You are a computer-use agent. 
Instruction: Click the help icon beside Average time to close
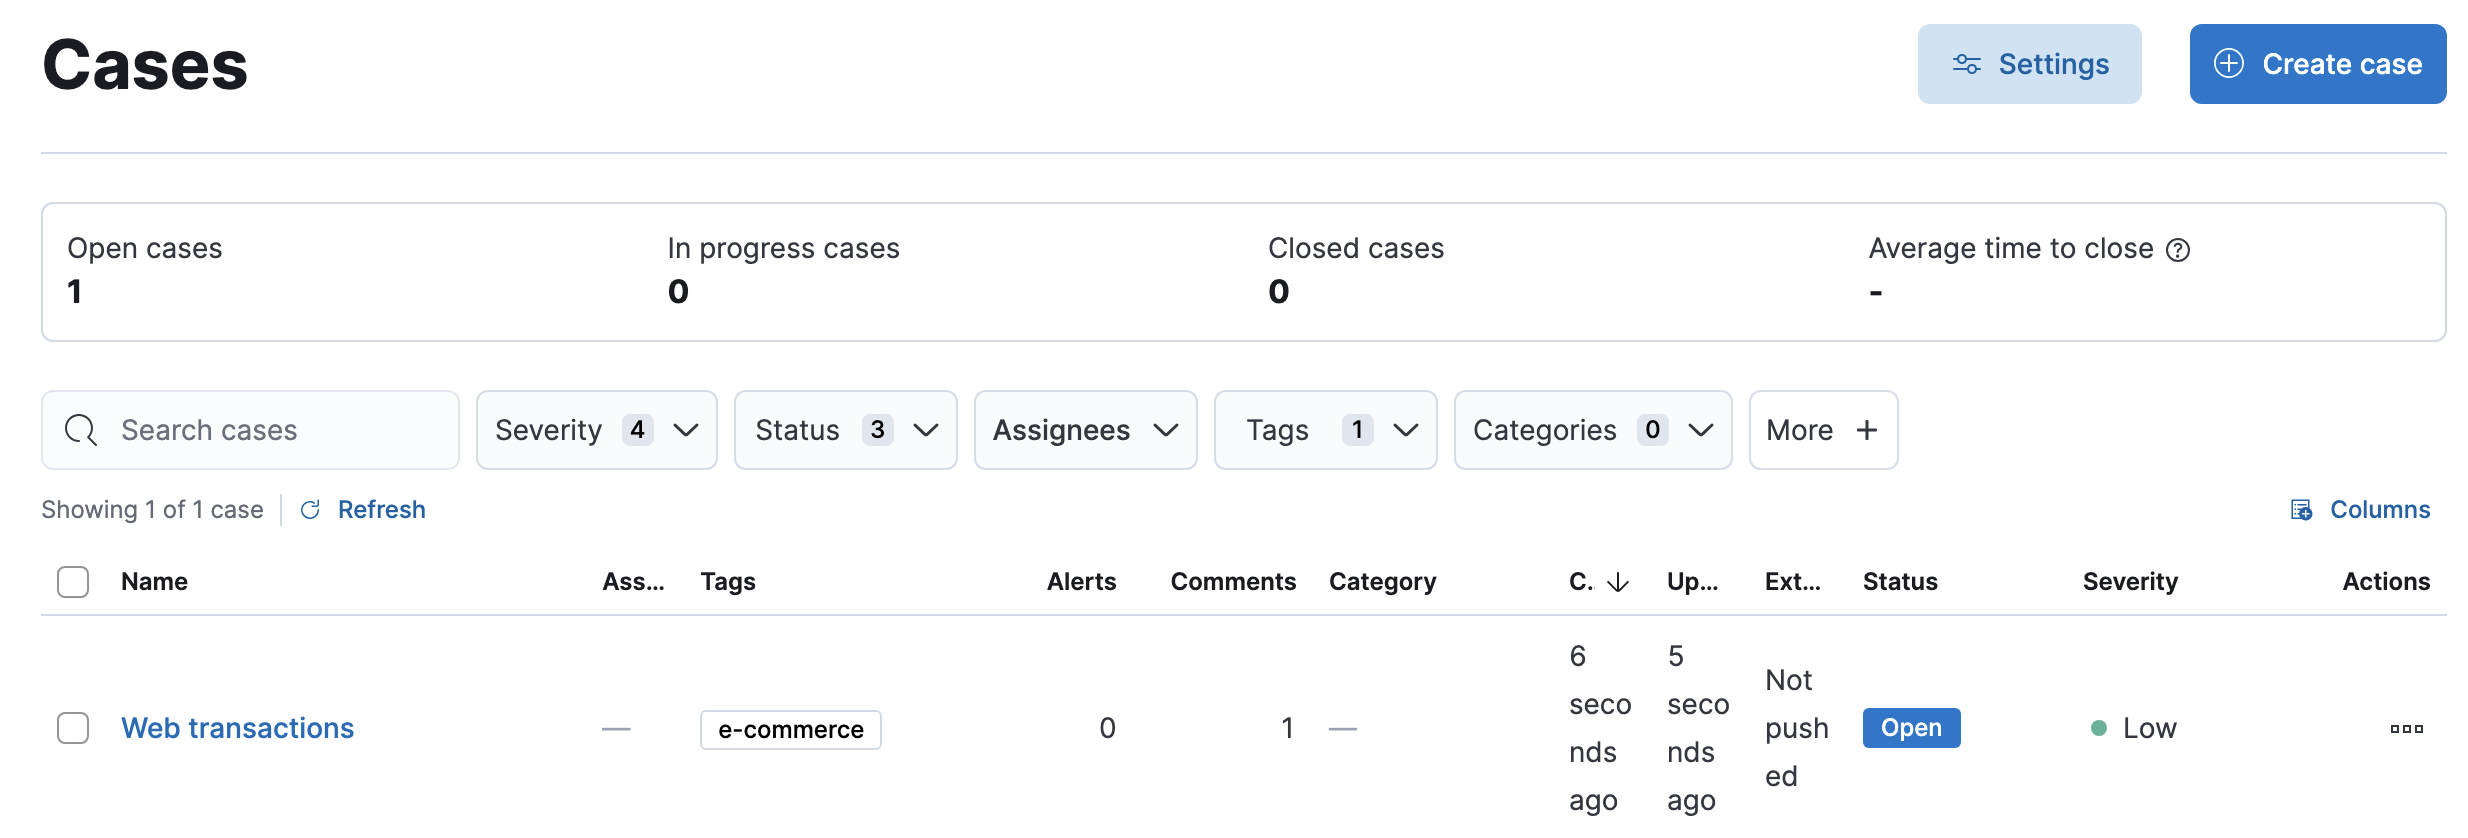point(2177,250)
